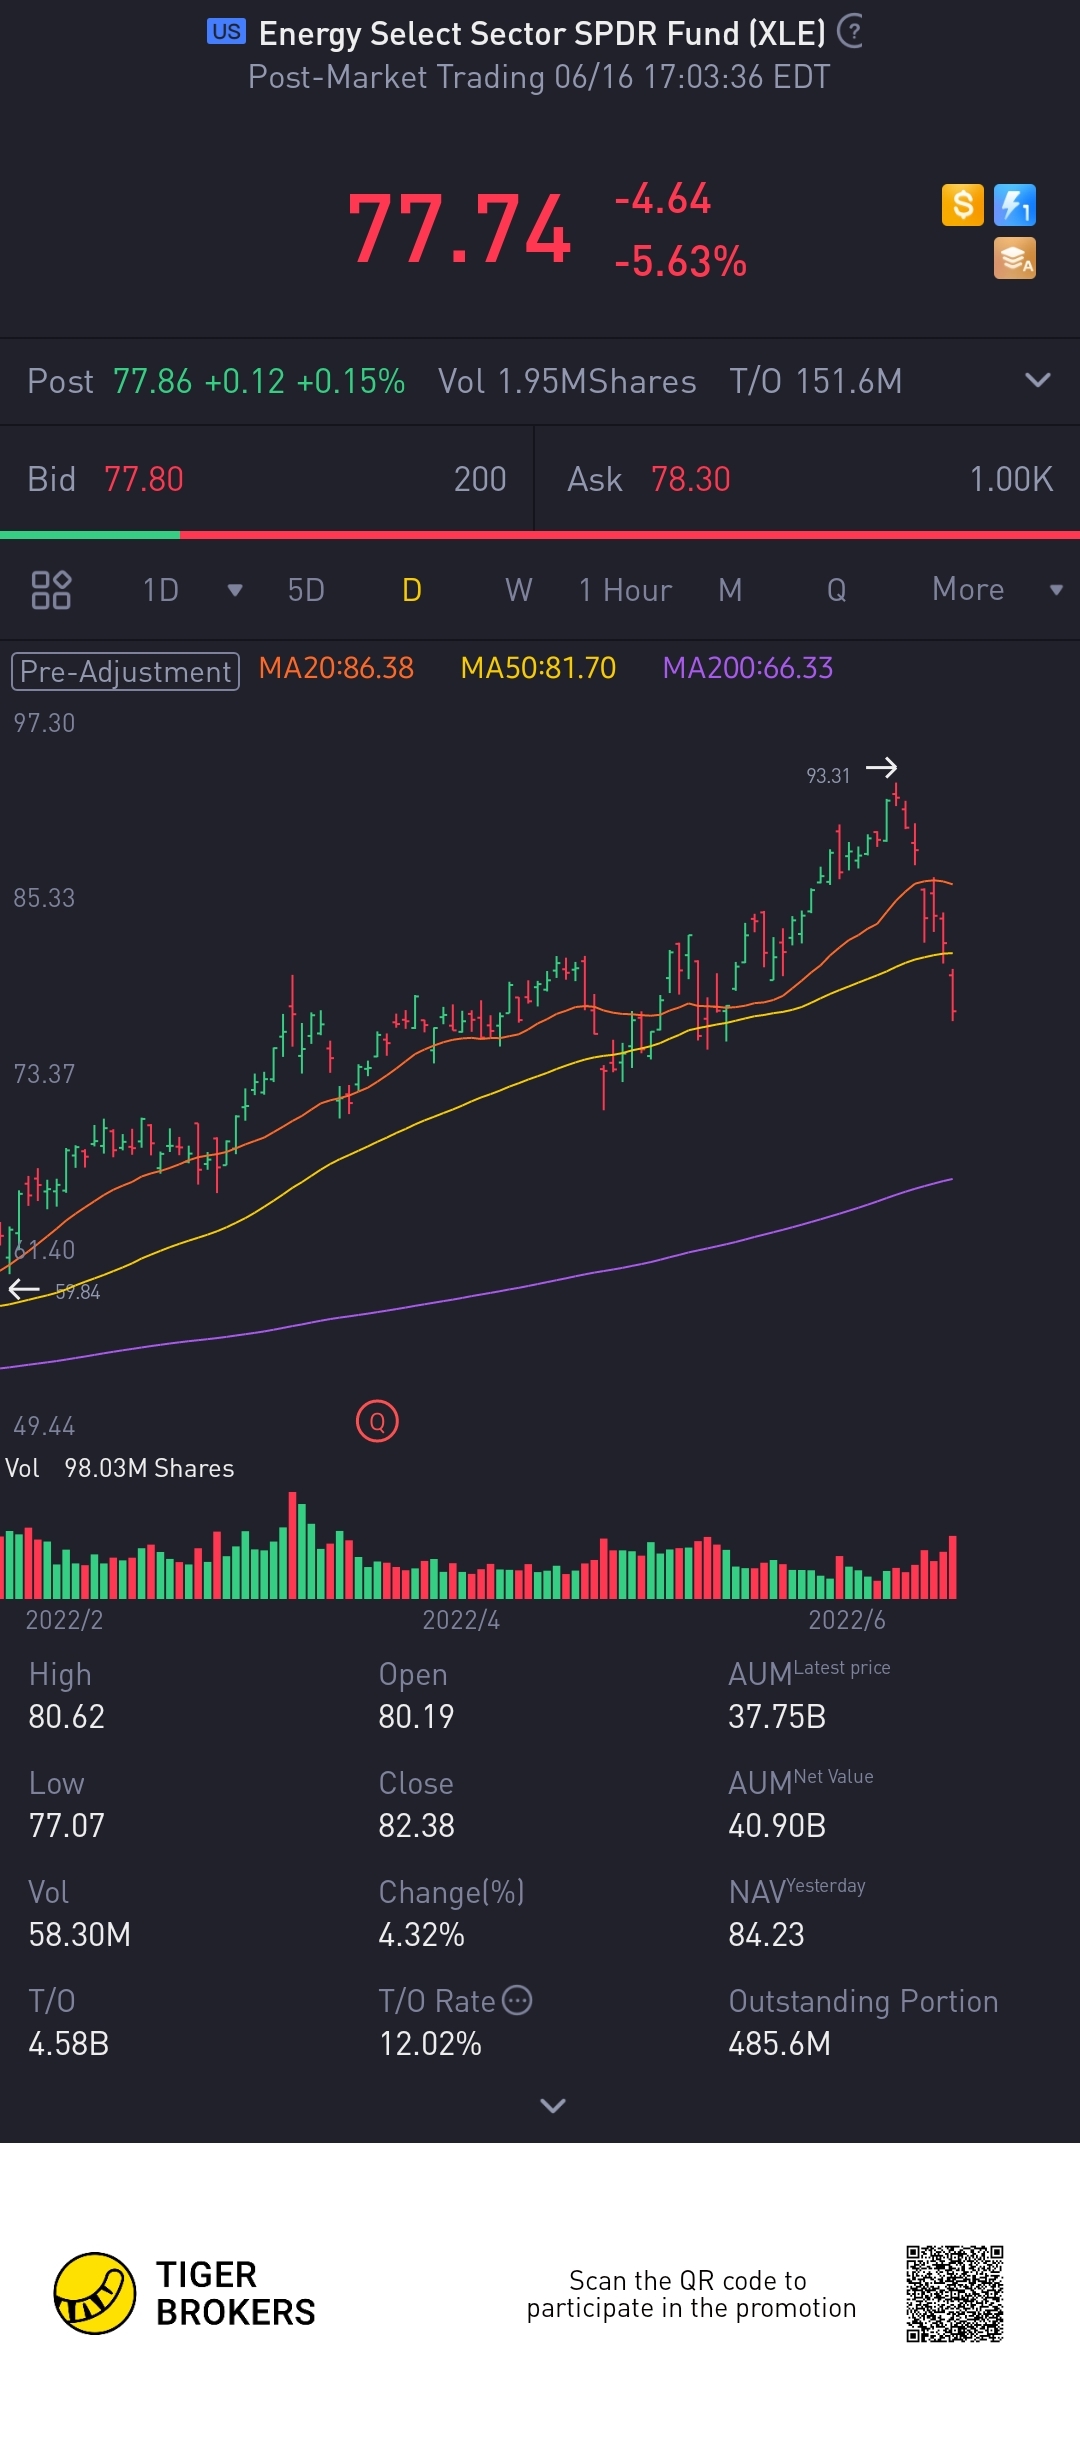Select the 1D chart tab

[x=161, y=590]
